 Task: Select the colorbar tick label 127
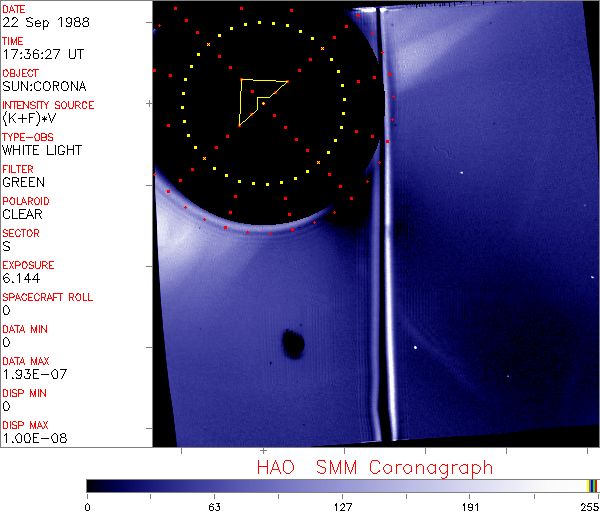343,505
